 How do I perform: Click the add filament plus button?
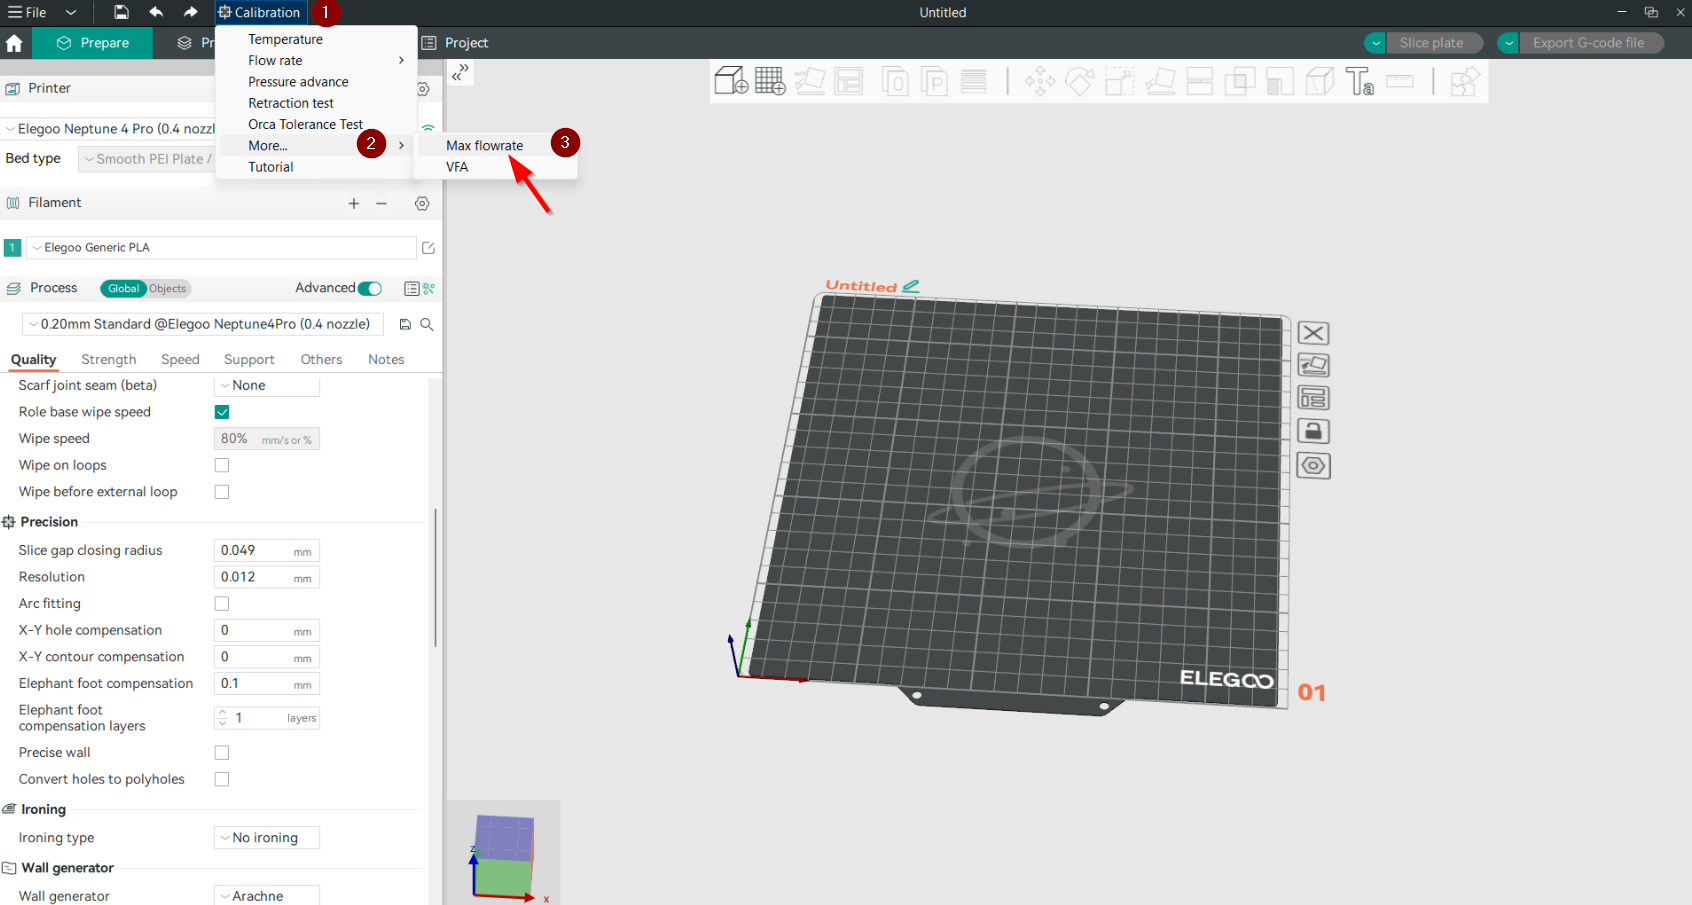(353, 203)
